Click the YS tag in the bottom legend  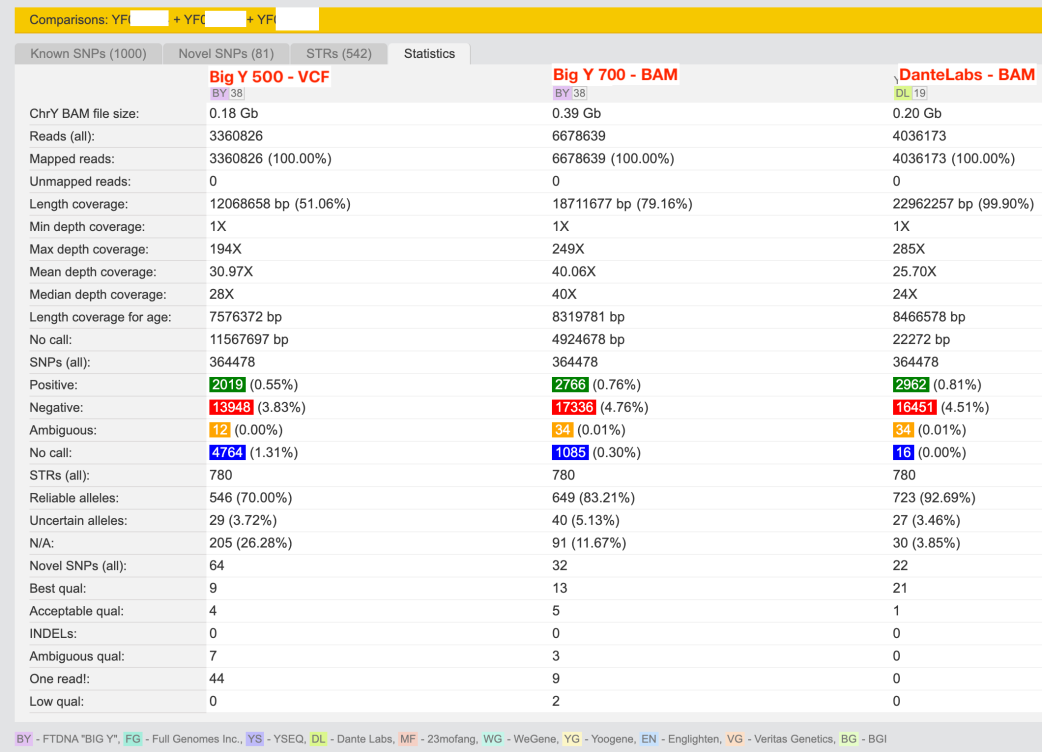click(255, 739)
